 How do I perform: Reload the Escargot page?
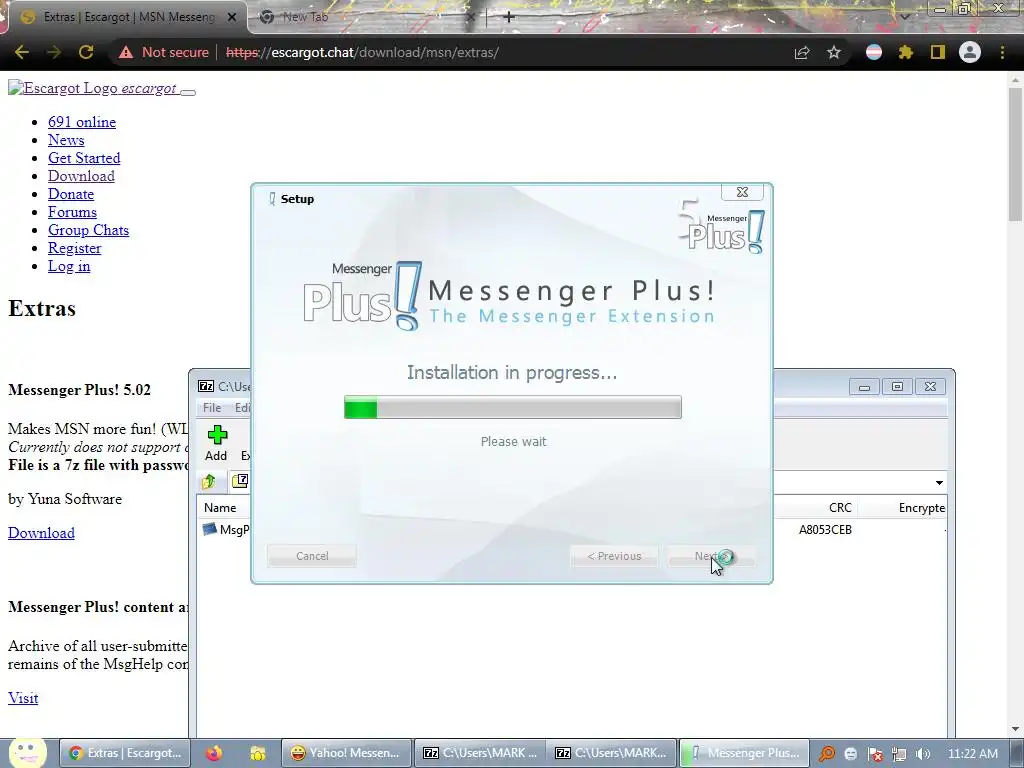[86, 52]
